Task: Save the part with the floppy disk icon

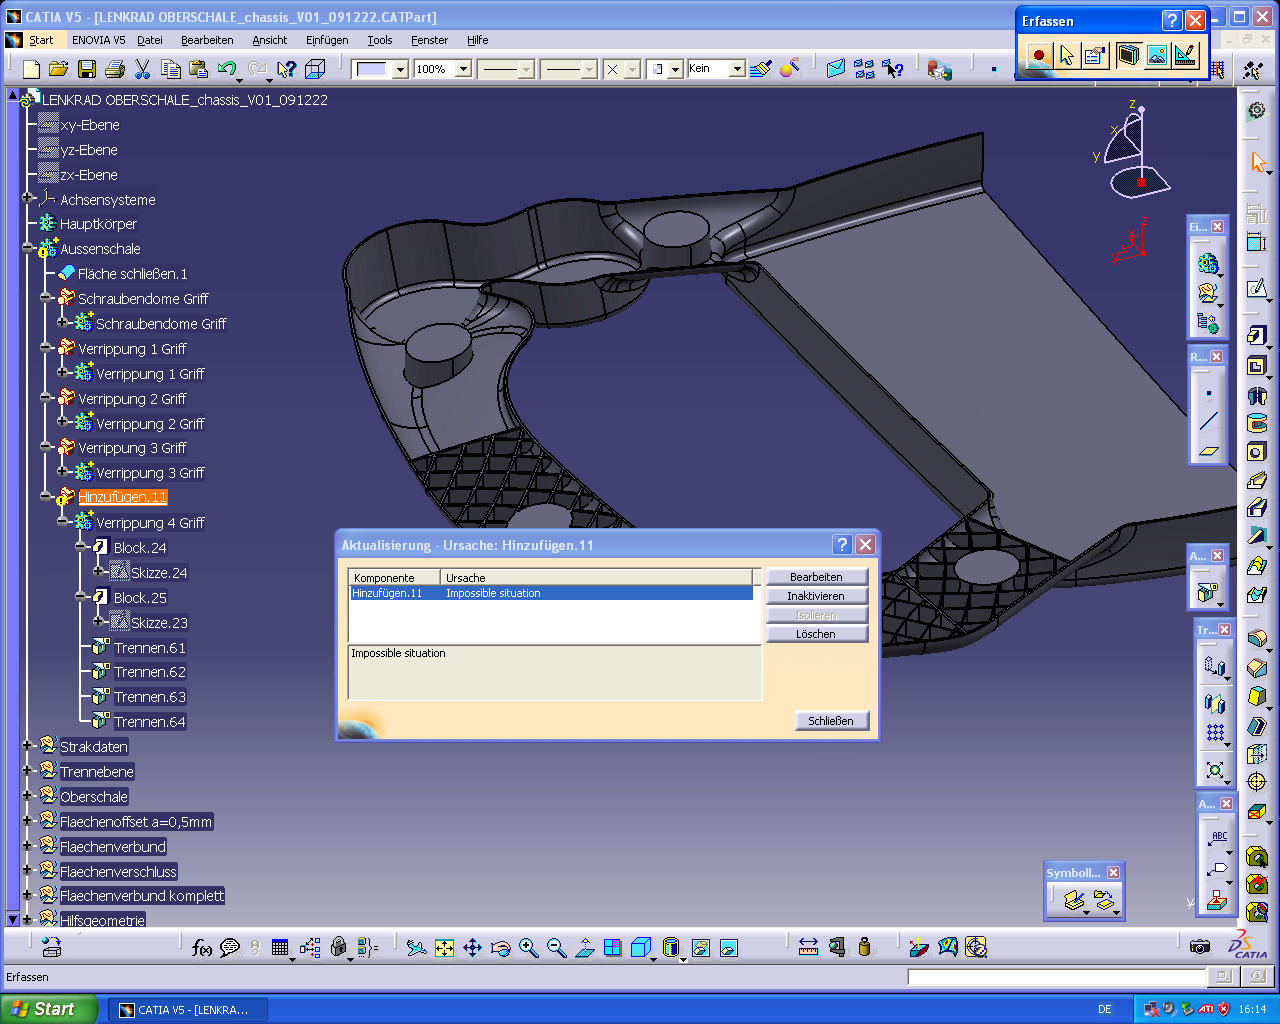Action: point(87,69)
